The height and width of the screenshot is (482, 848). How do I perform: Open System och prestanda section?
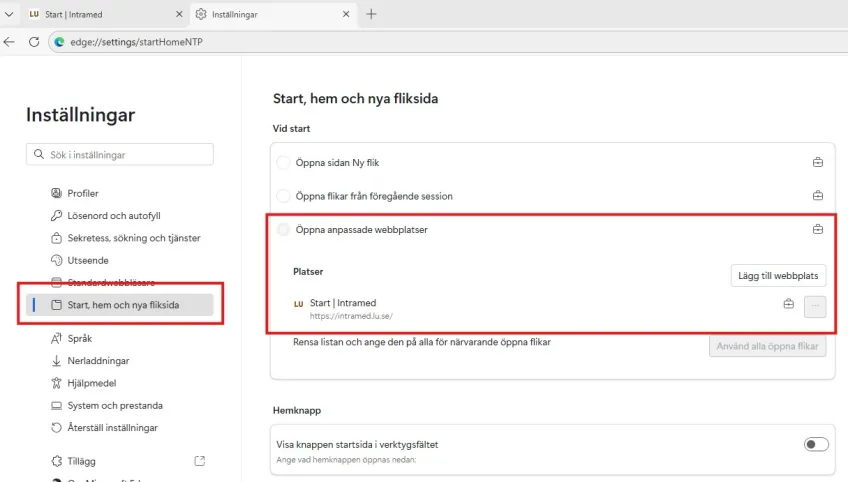[x=115, y=405]
